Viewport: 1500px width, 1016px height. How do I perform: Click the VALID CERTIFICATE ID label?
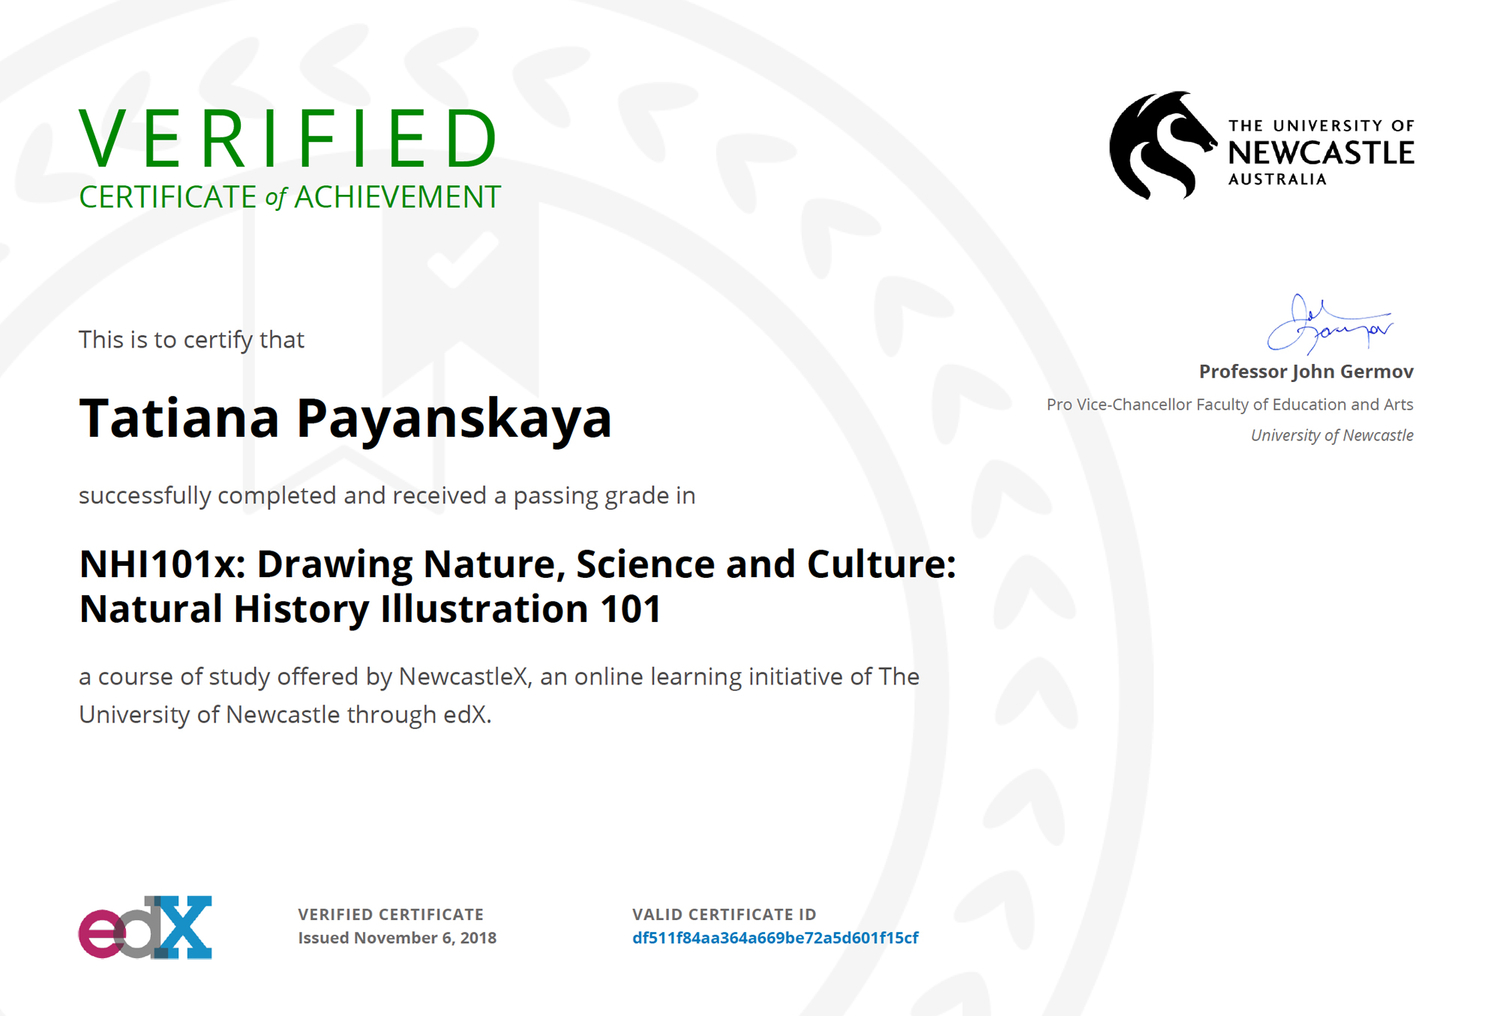[724, 914]
